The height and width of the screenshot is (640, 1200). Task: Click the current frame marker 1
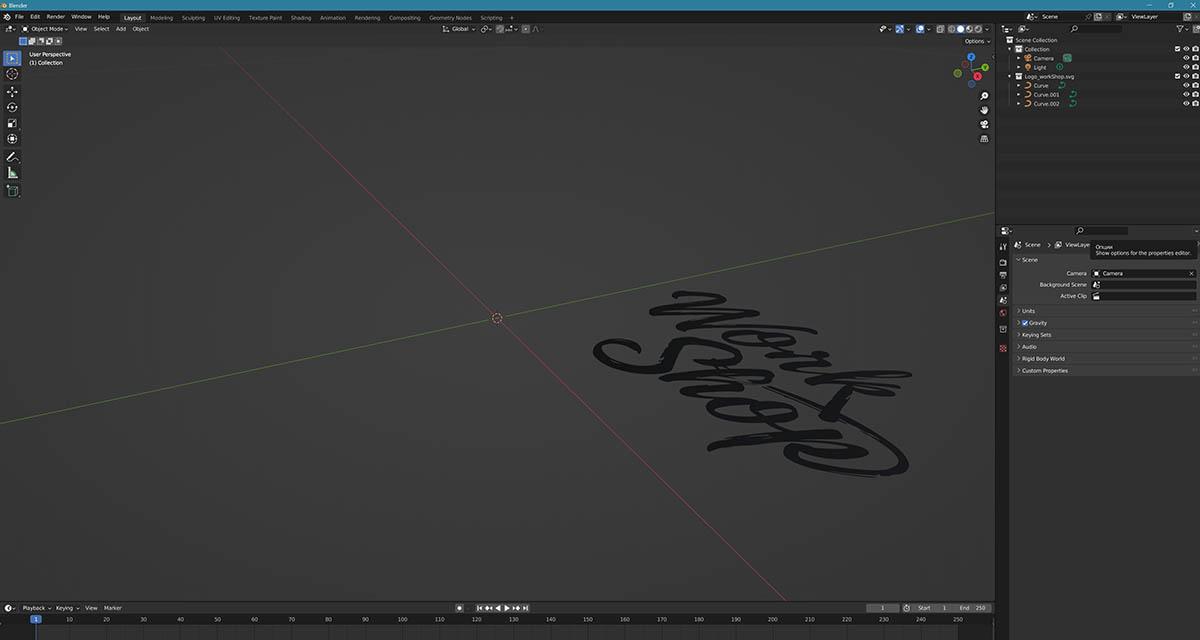click(x=36, y=620)
